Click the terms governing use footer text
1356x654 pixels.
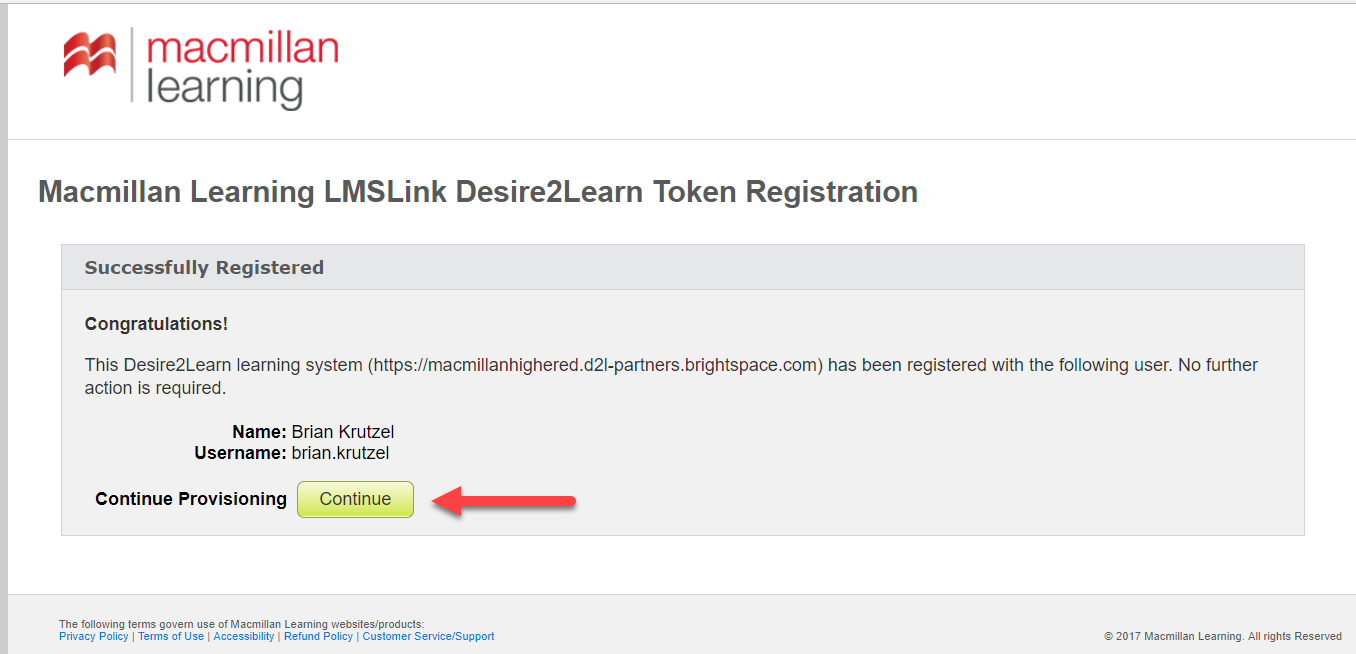242,622
